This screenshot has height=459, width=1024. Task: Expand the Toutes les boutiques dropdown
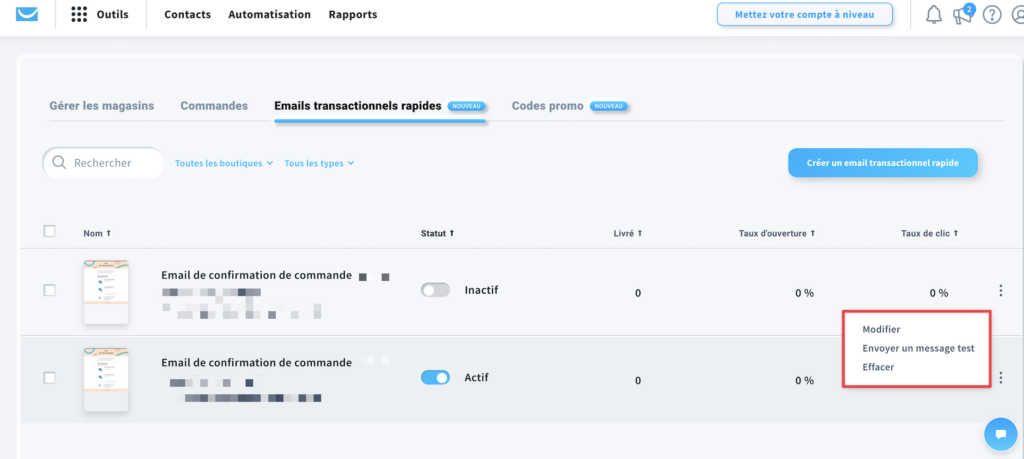224,163
